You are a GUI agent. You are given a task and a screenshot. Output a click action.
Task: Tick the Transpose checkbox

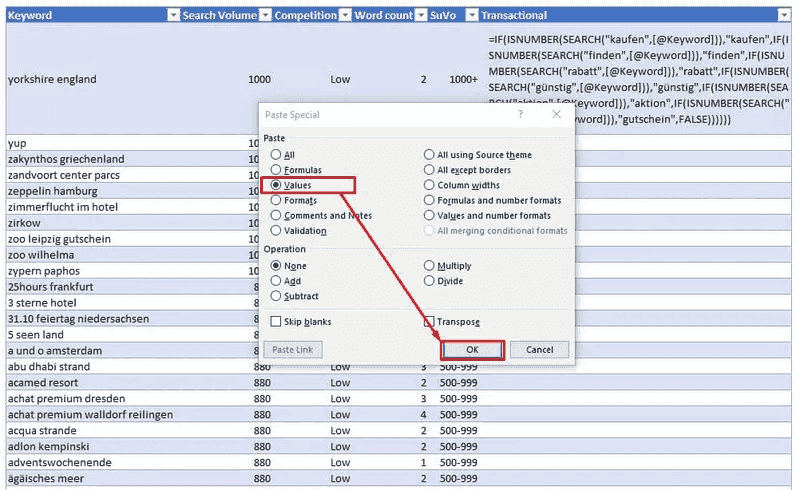coord(429,322)
